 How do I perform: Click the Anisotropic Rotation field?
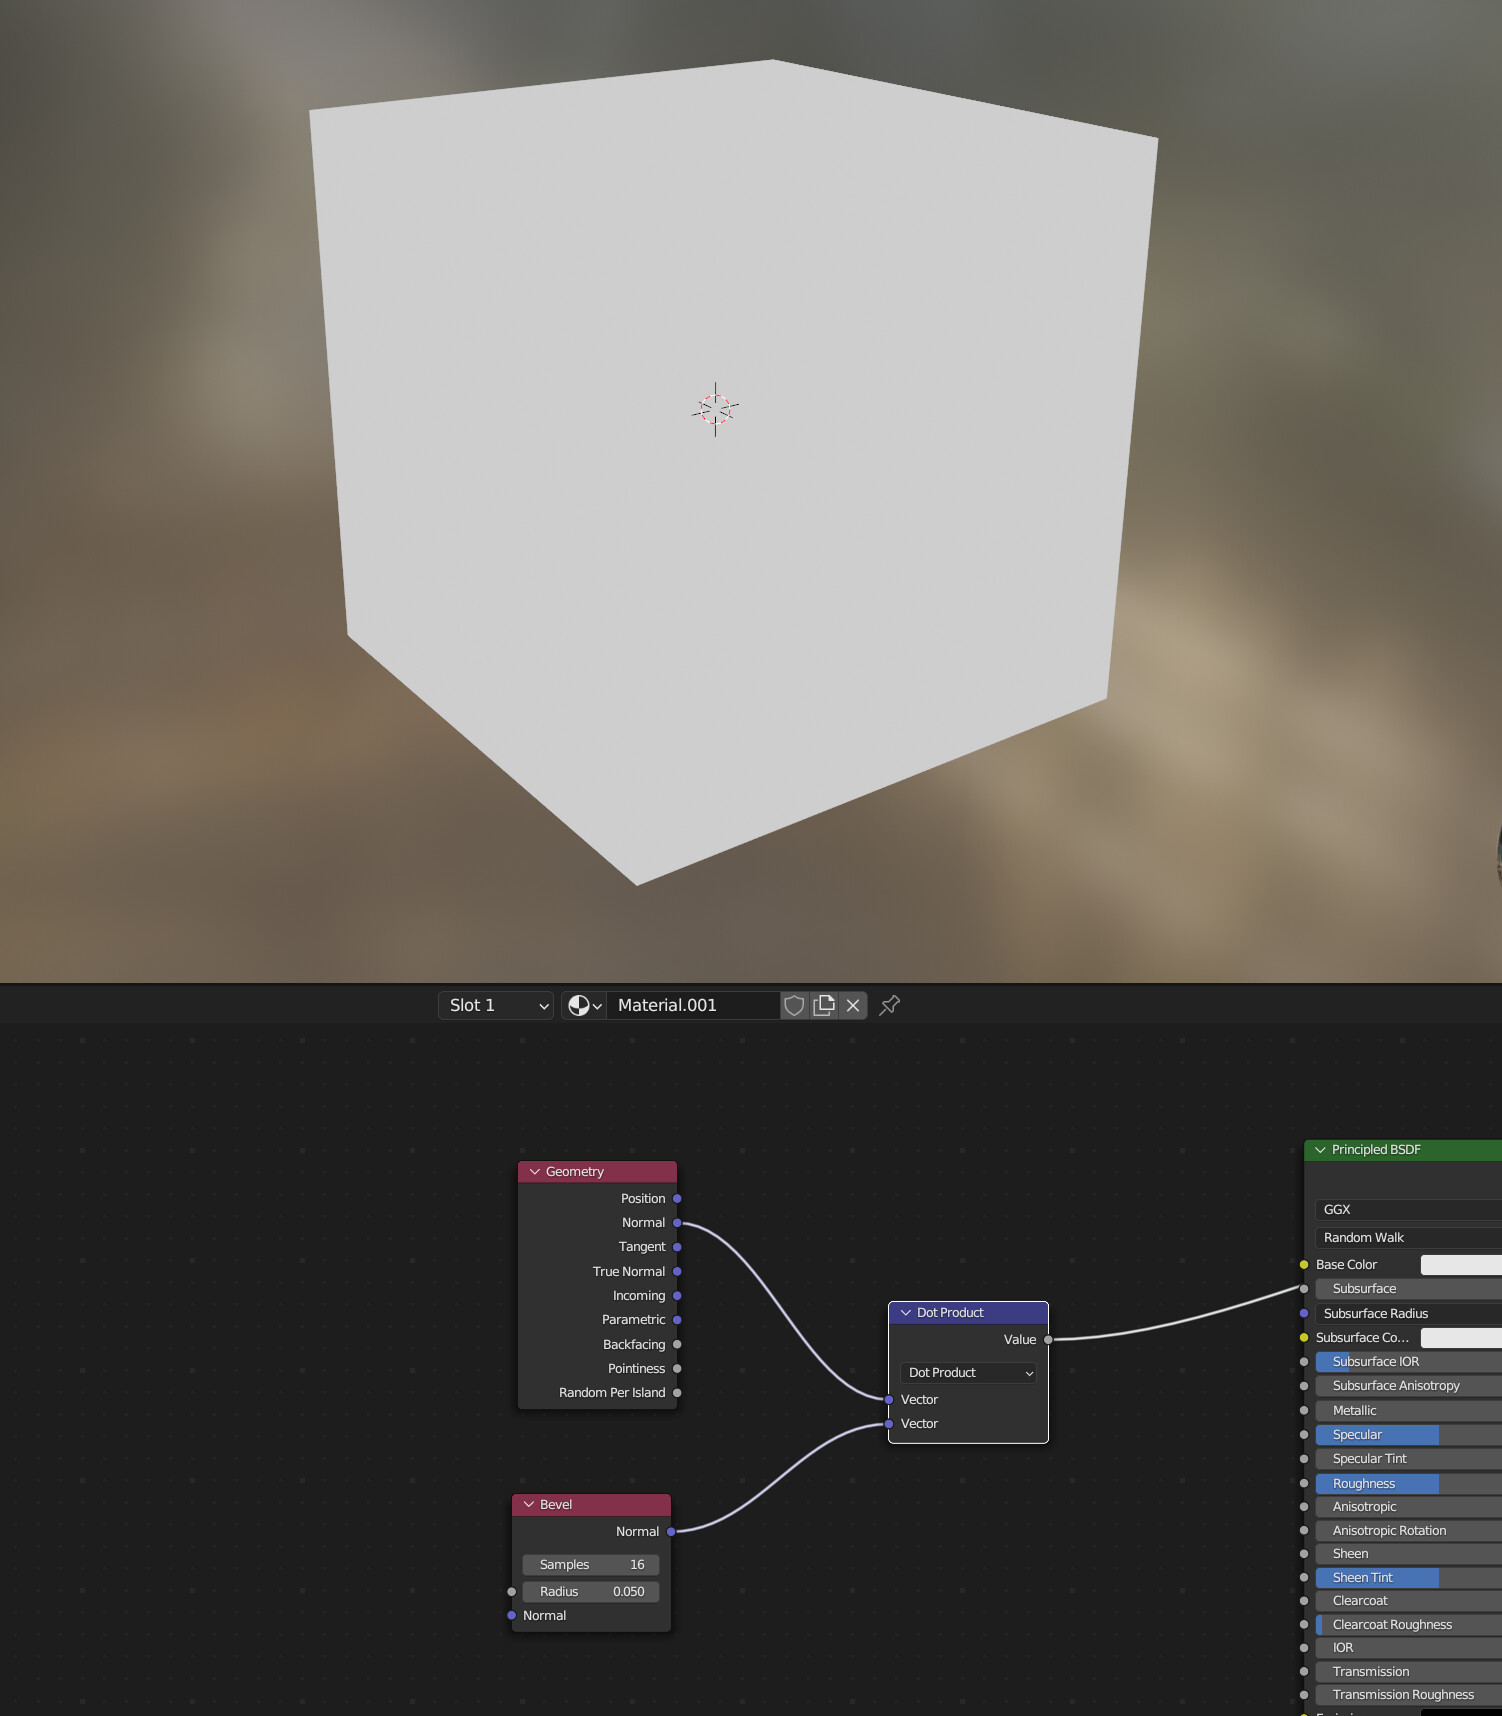(1408, 1530)
